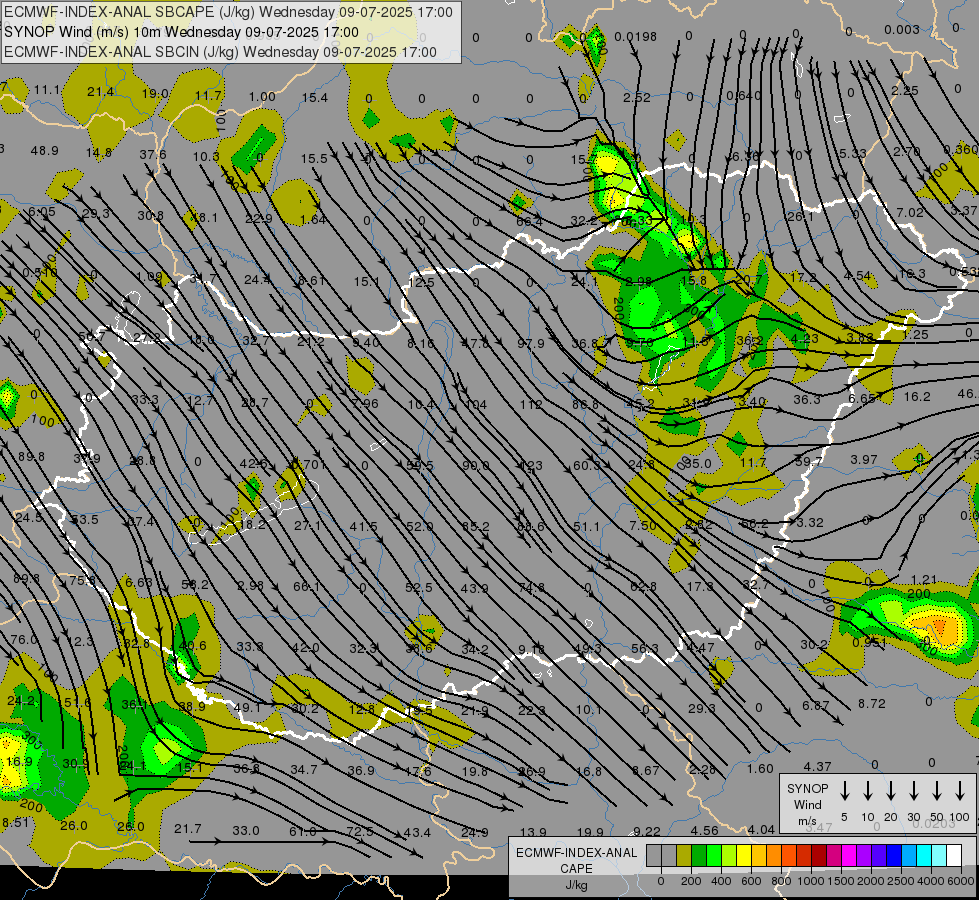The width and height of the screenshot is (979, 900).
Task: Click the map value 21.4
Action: pos(101,92)
